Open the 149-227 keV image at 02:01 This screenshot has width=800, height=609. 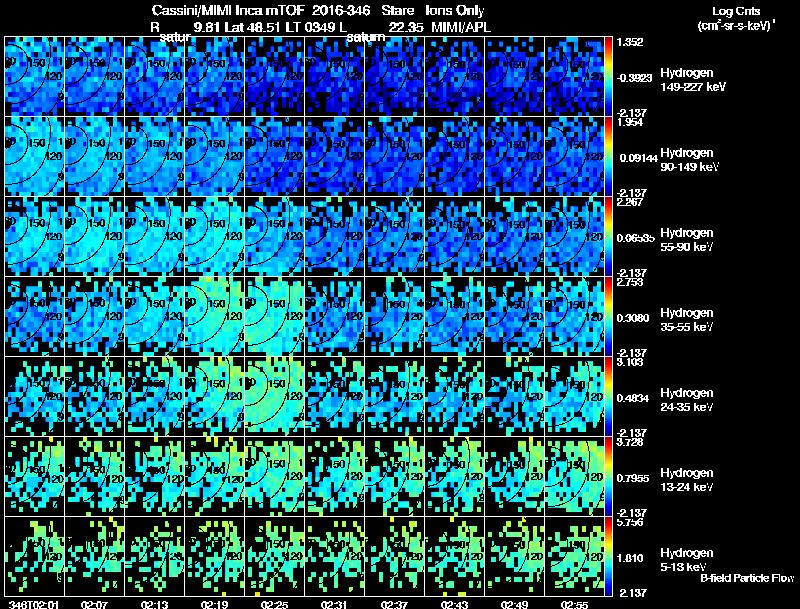click(34, 77)
